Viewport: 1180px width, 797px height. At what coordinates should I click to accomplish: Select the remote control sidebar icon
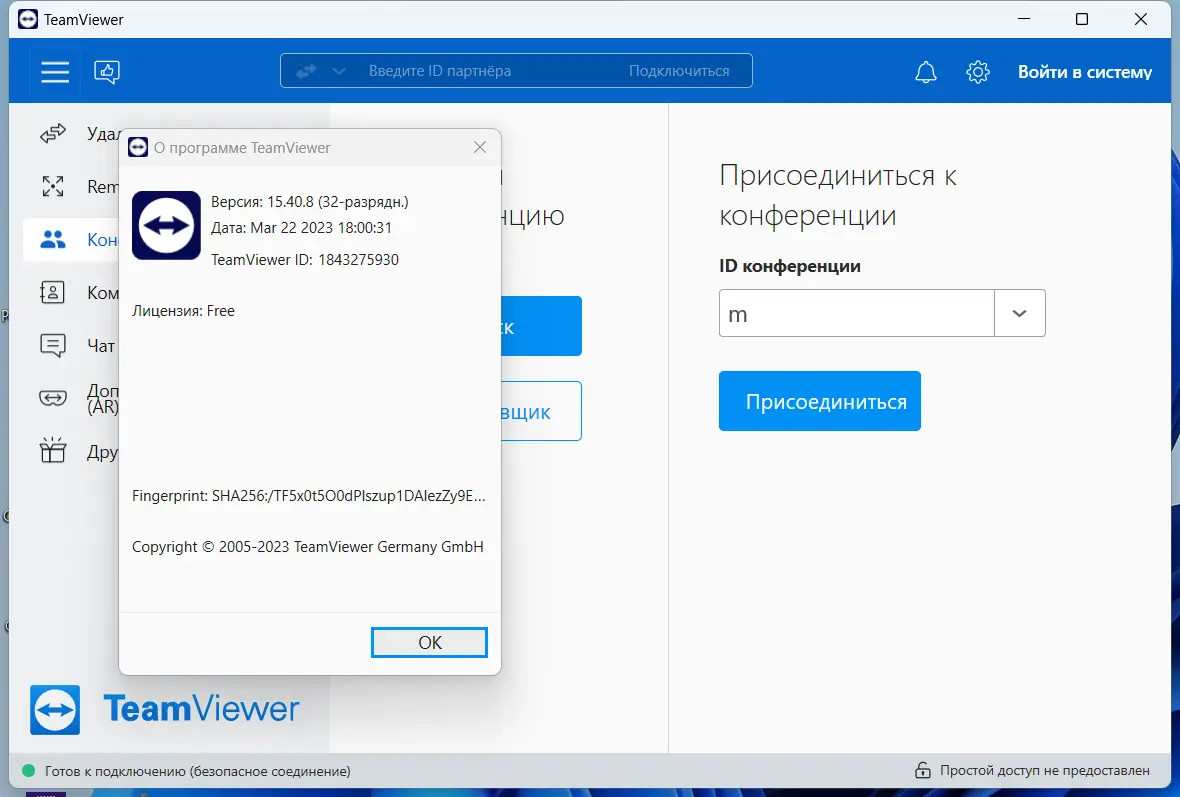point(53,134)
